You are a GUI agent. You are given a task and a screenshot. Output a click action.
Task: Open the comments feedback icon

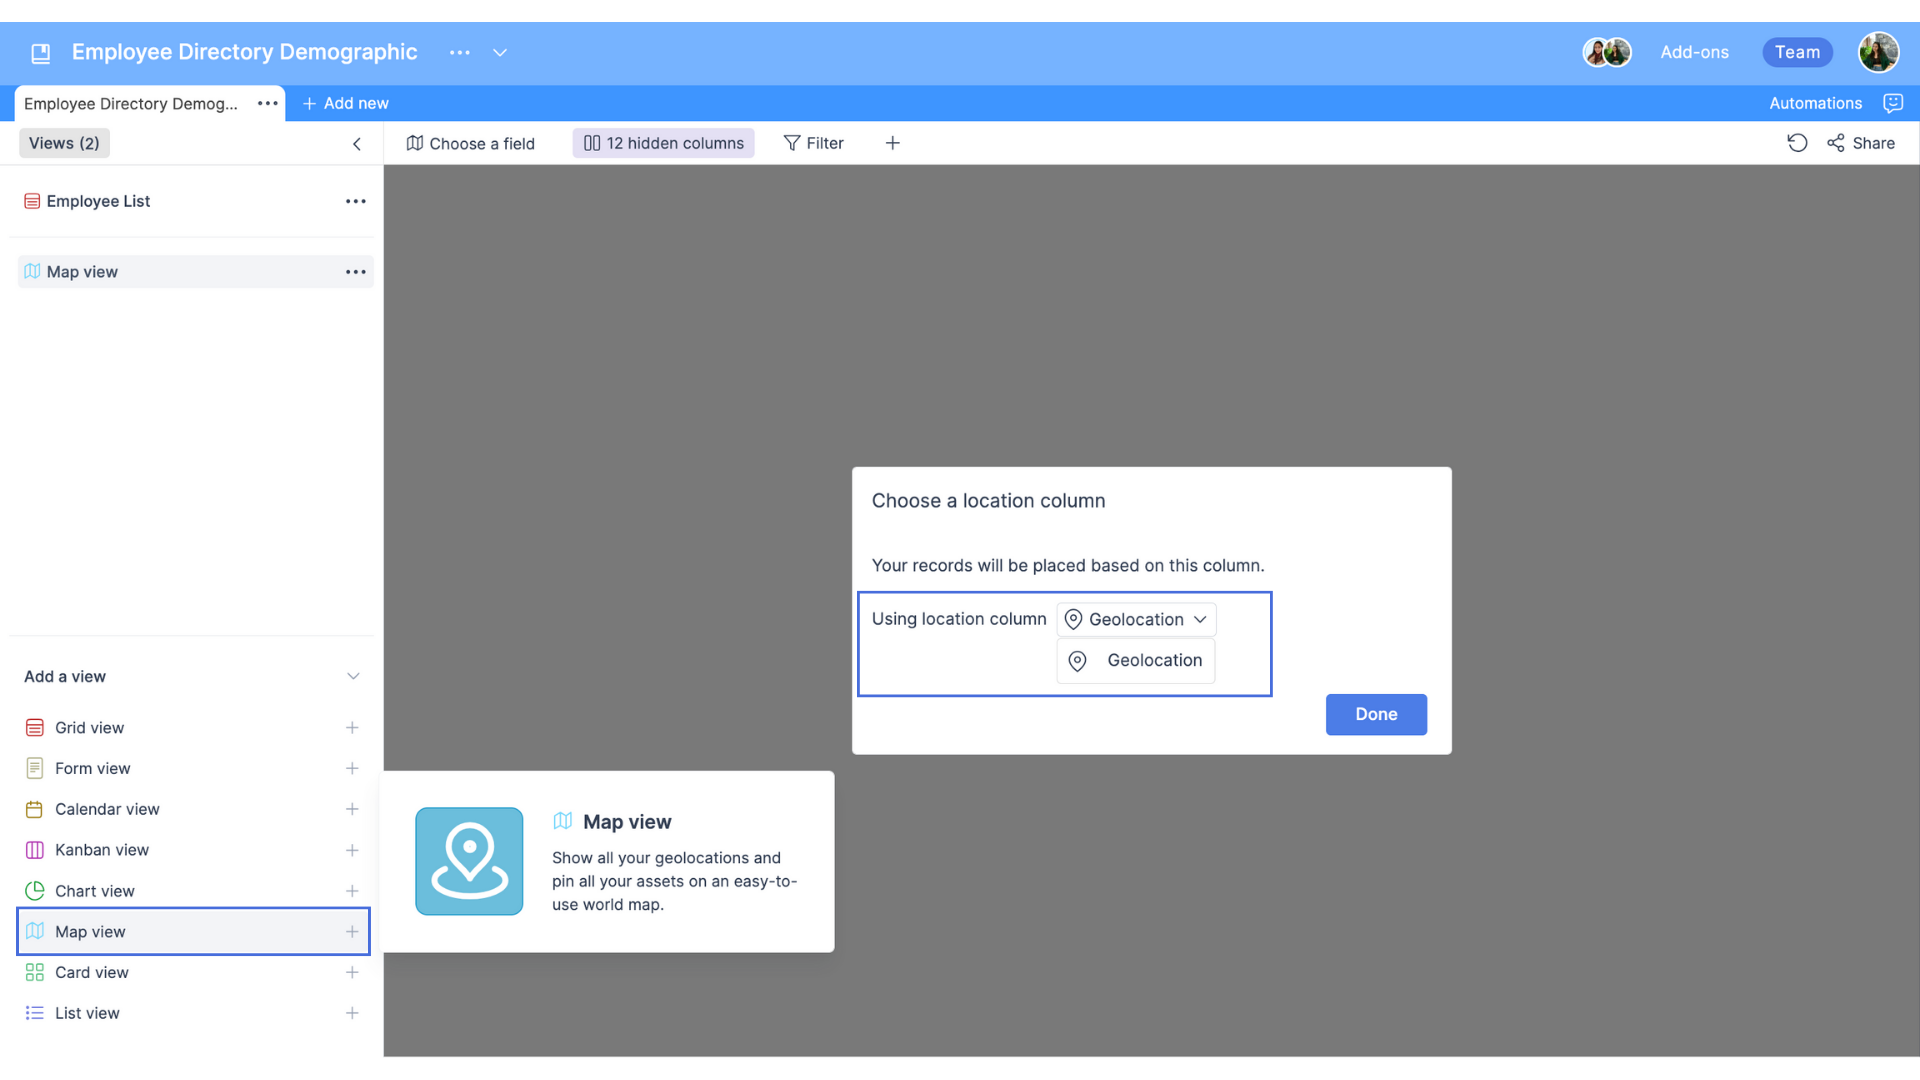coord(1892,103)
